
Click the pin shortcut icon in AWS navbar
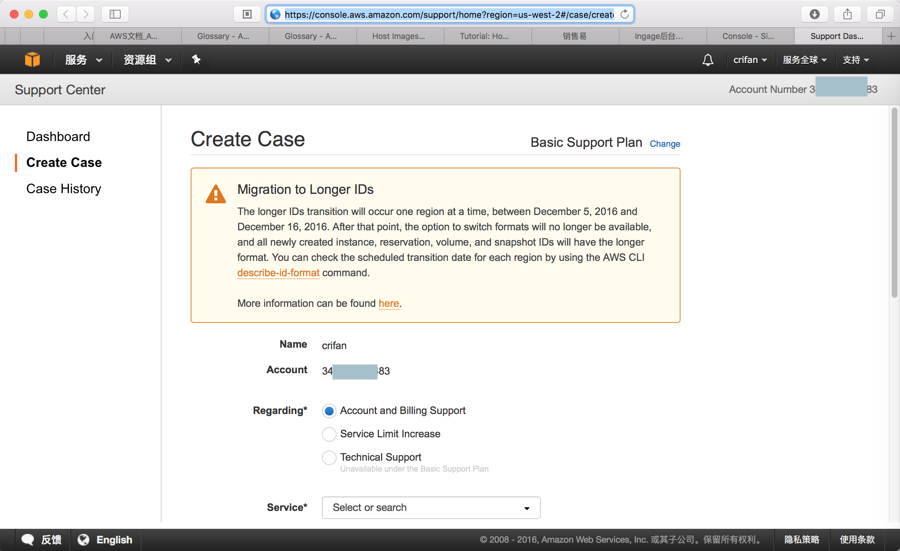click(x=196, y=59)
